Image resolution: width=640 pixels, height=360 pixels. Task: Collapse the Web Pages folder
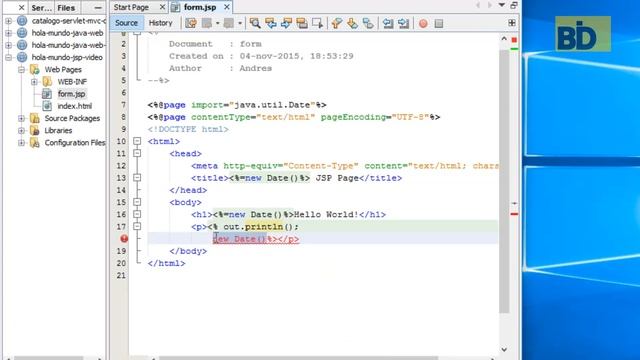pyautogui.click(x=21, y=70)
